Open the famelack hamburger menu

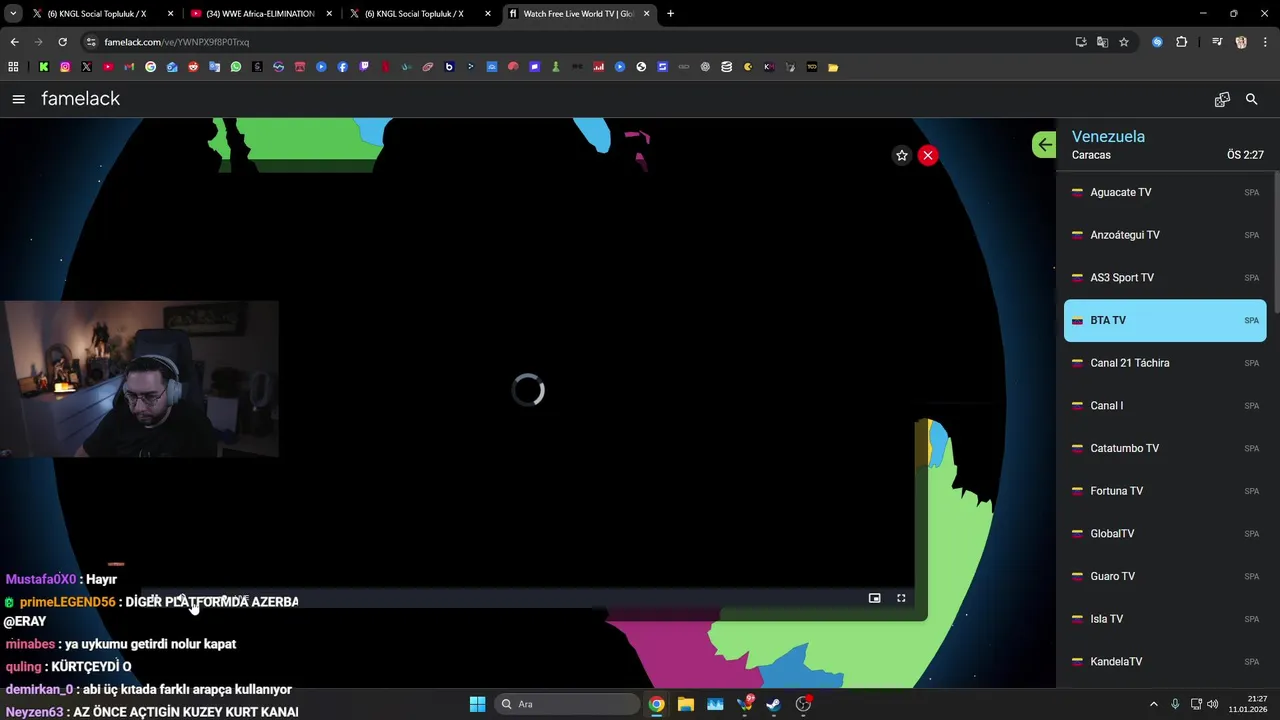click(18, 99)
